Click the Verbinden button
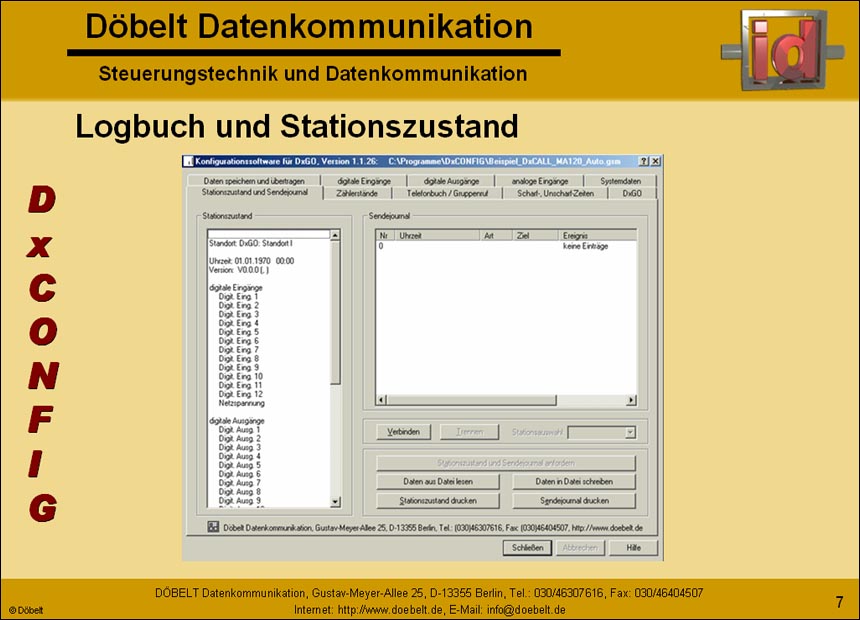860x620 pixels. (x=404, y=431)
